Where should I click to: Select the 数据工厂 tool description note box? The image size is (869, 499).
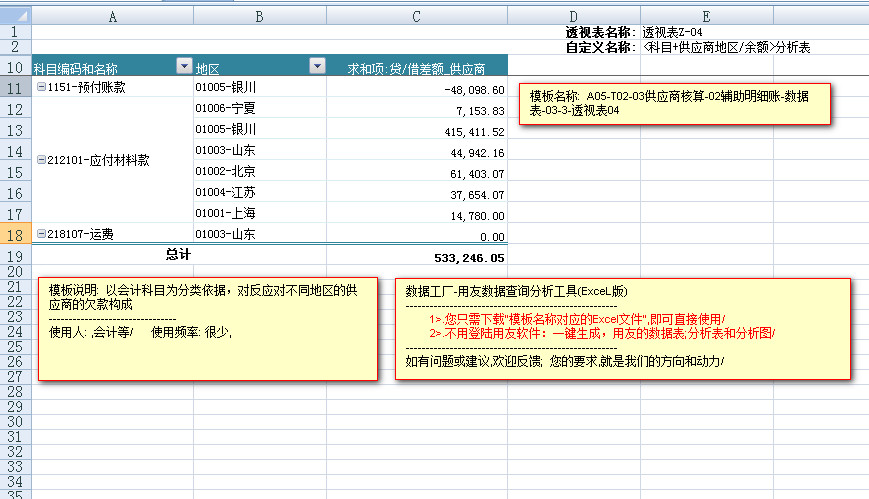[622, 328]
